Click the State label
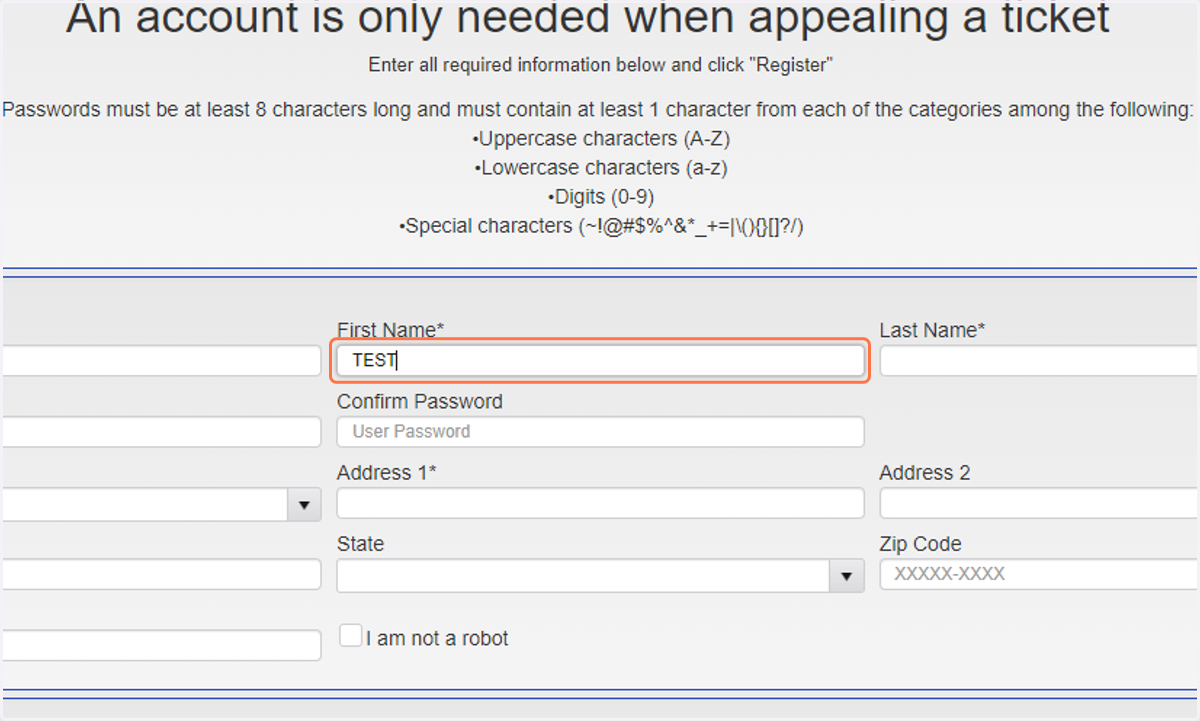This screenshot has width=1200, height=721. 360,544
